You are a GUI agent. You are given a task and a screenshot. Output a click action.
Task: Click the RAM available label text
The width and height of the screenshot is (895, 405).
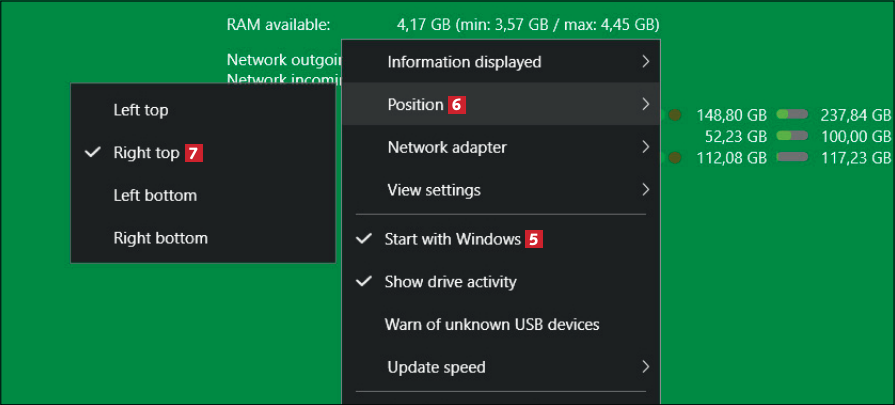(279, 24)
